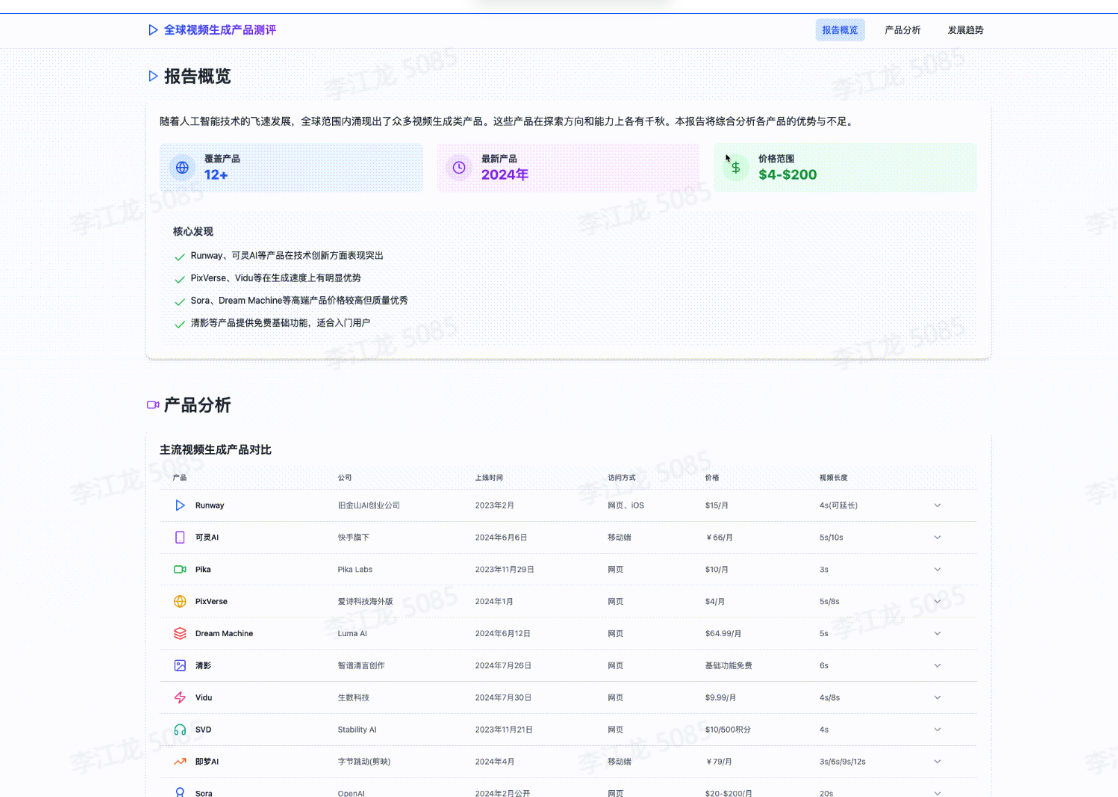Click the Dream Machine product name
Screen dimensions: 1118x797
[224, 633]
